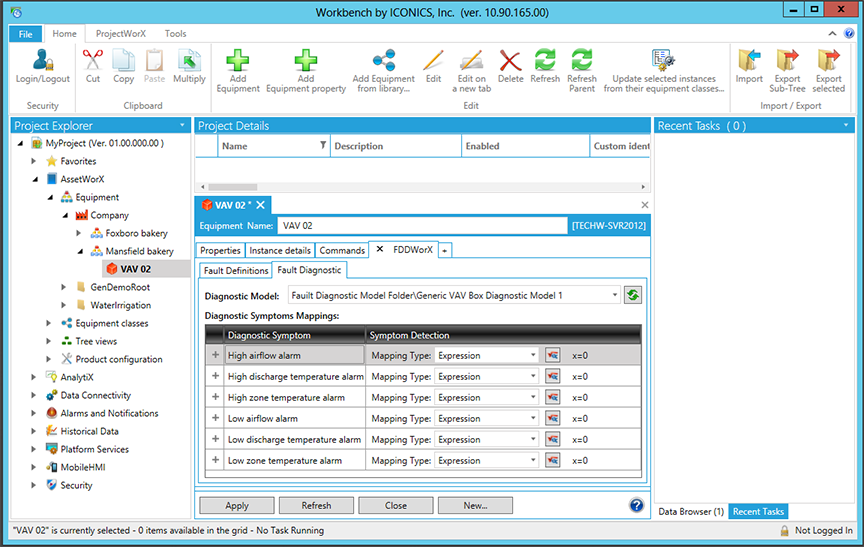Screen dimensions: 864x547
Task: Click the Refresh Parent icon
Action: pos(581,61)
